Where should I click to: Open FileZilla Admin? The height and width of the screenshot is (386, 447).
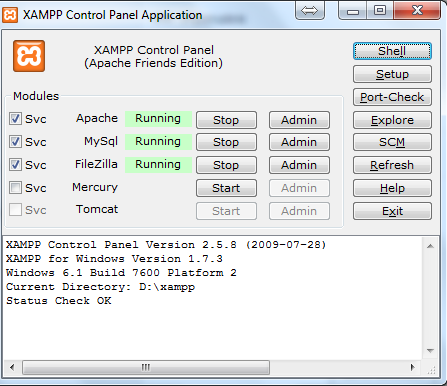299,165
